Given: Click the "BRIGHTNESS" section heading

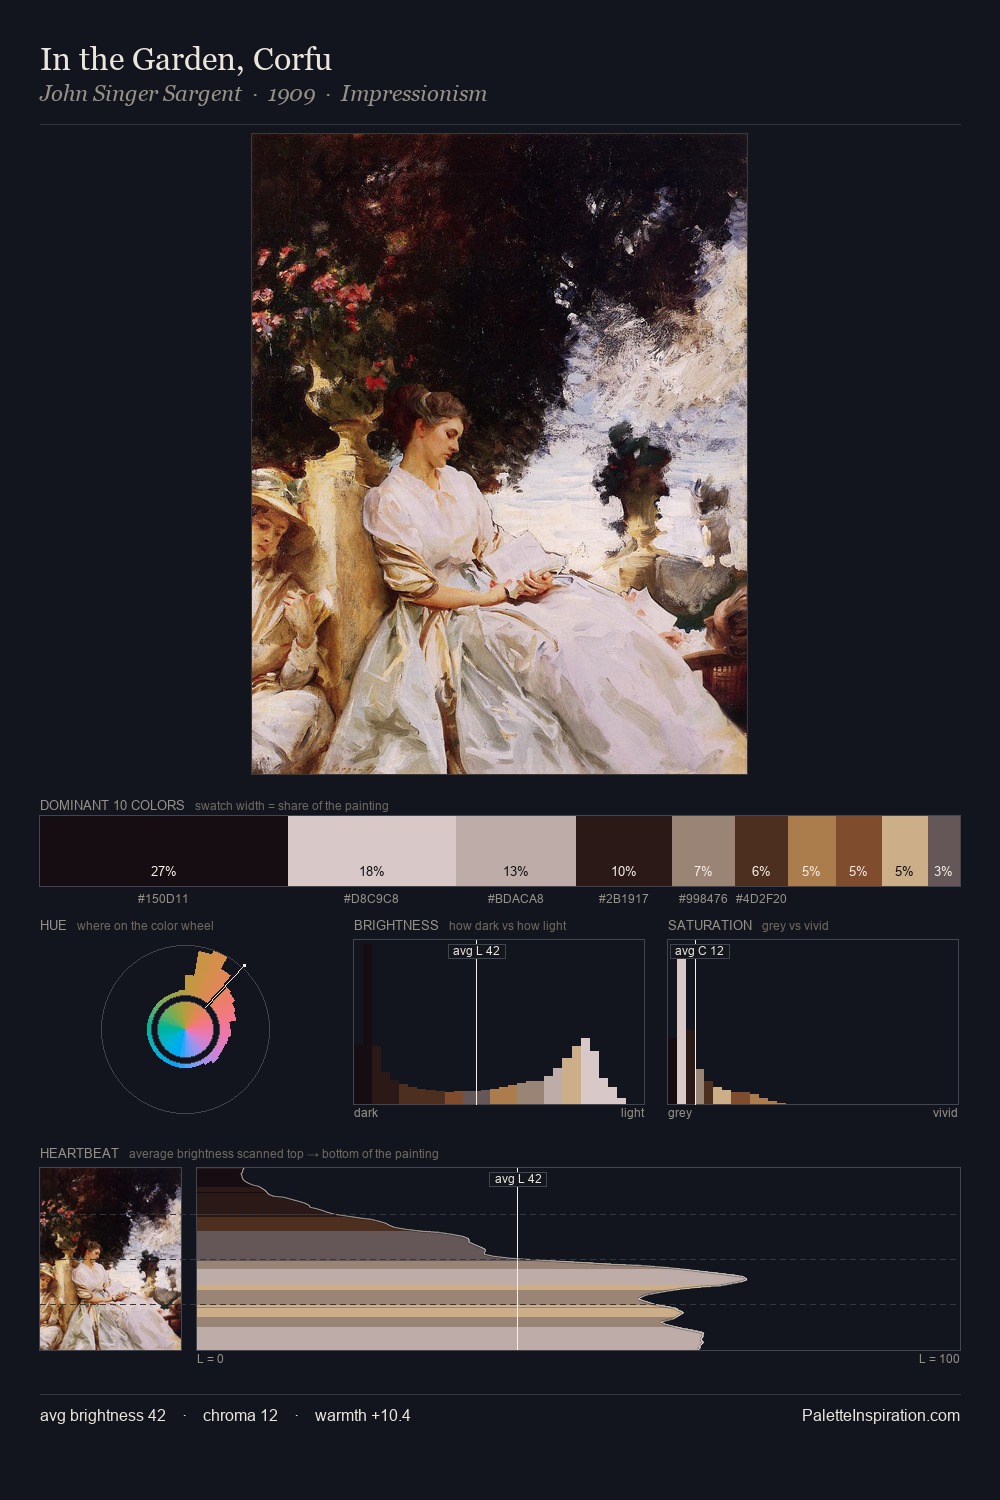Looking at the screenshot, I should click(396, 925).
